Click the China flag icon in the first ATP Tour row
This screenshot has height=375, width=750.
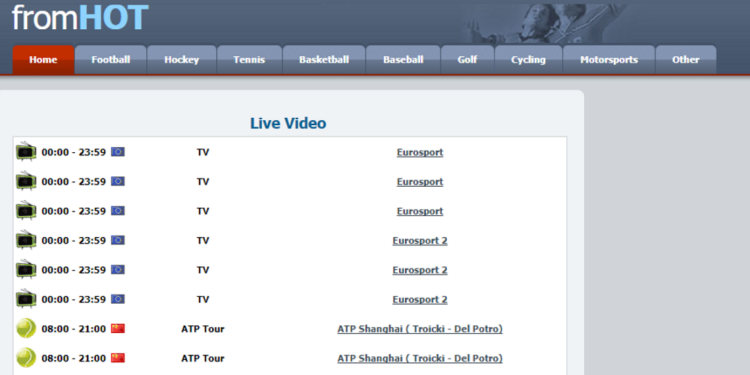click(118, 329)
